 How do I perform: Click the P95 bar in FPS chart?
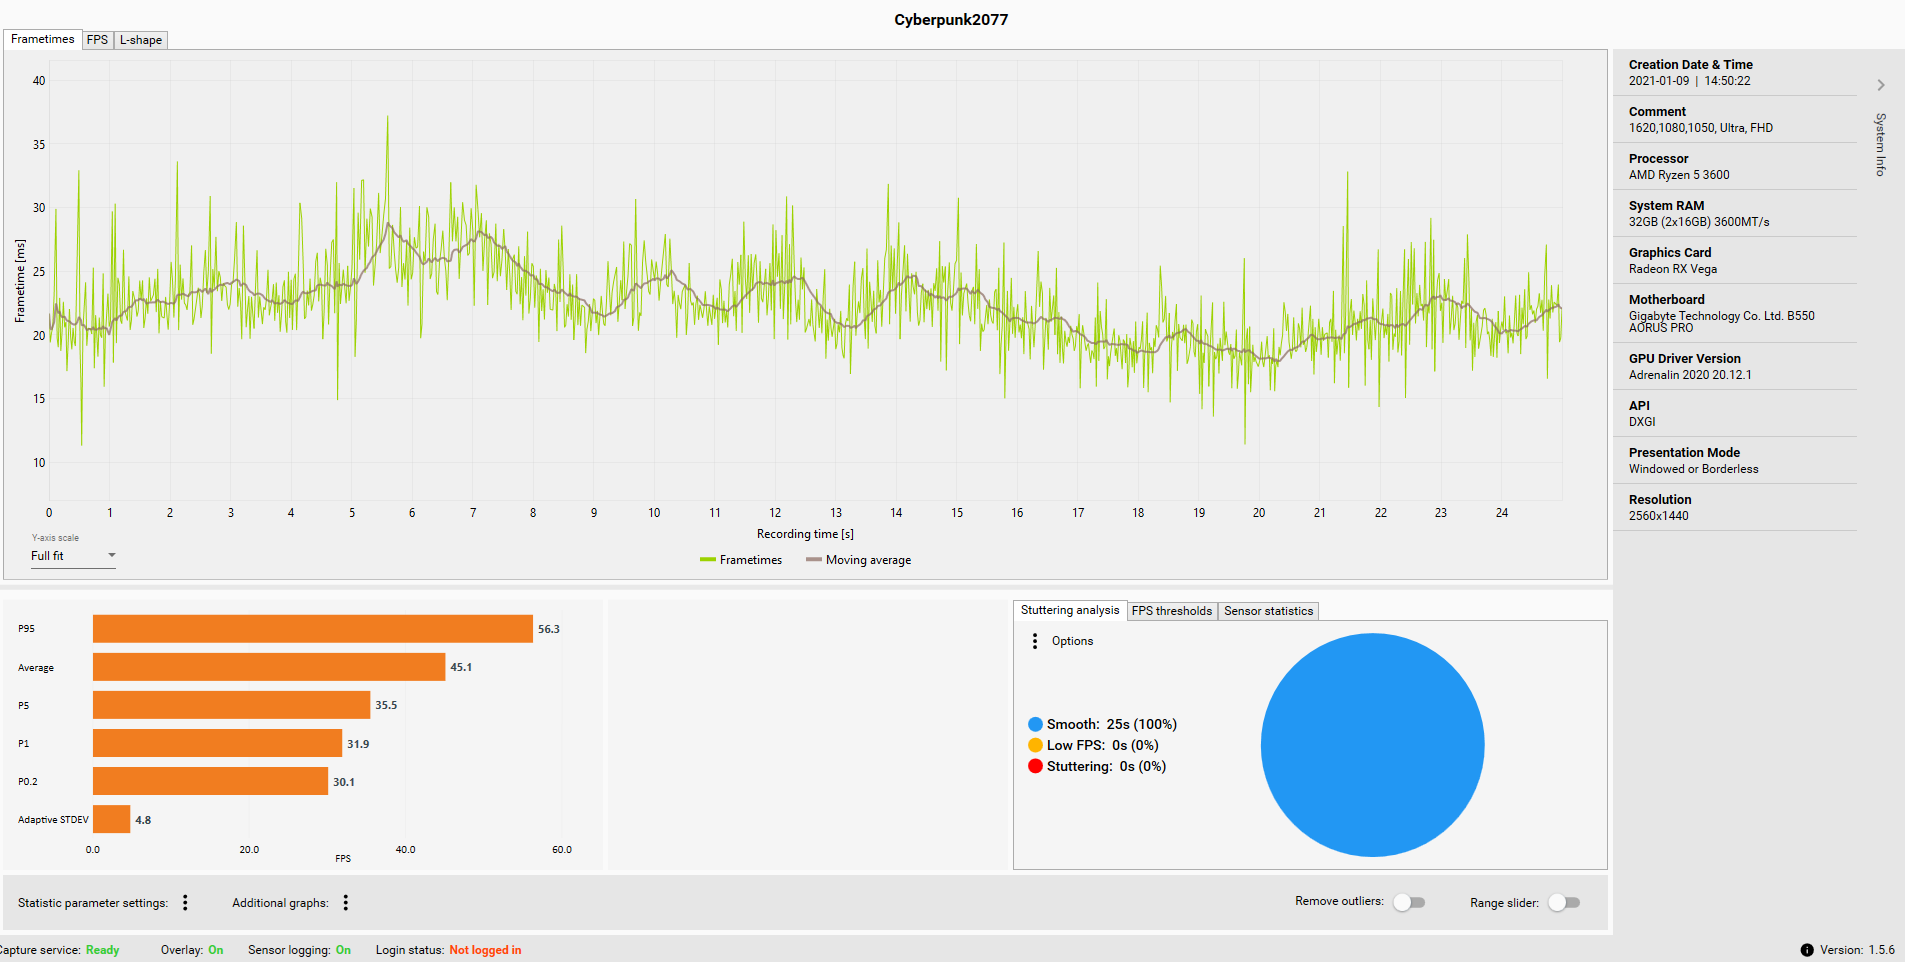point(313,629)
